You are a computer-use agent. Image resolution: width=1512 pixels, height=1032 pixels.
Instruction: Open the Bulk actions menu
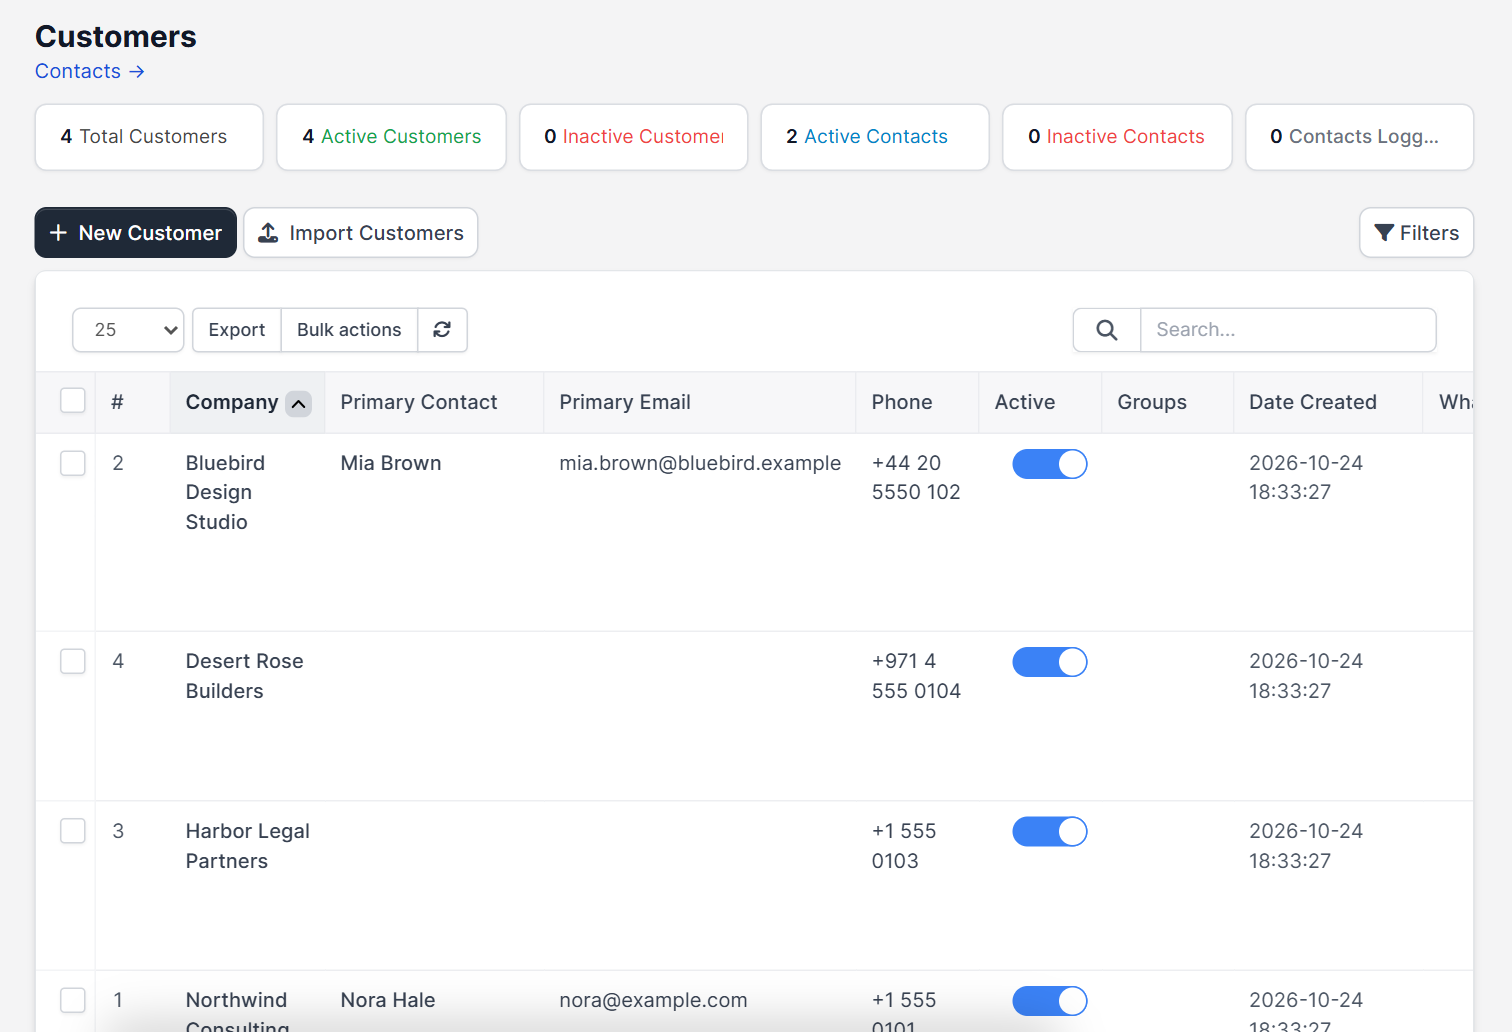pyautogui.click(x=349, y=330)
